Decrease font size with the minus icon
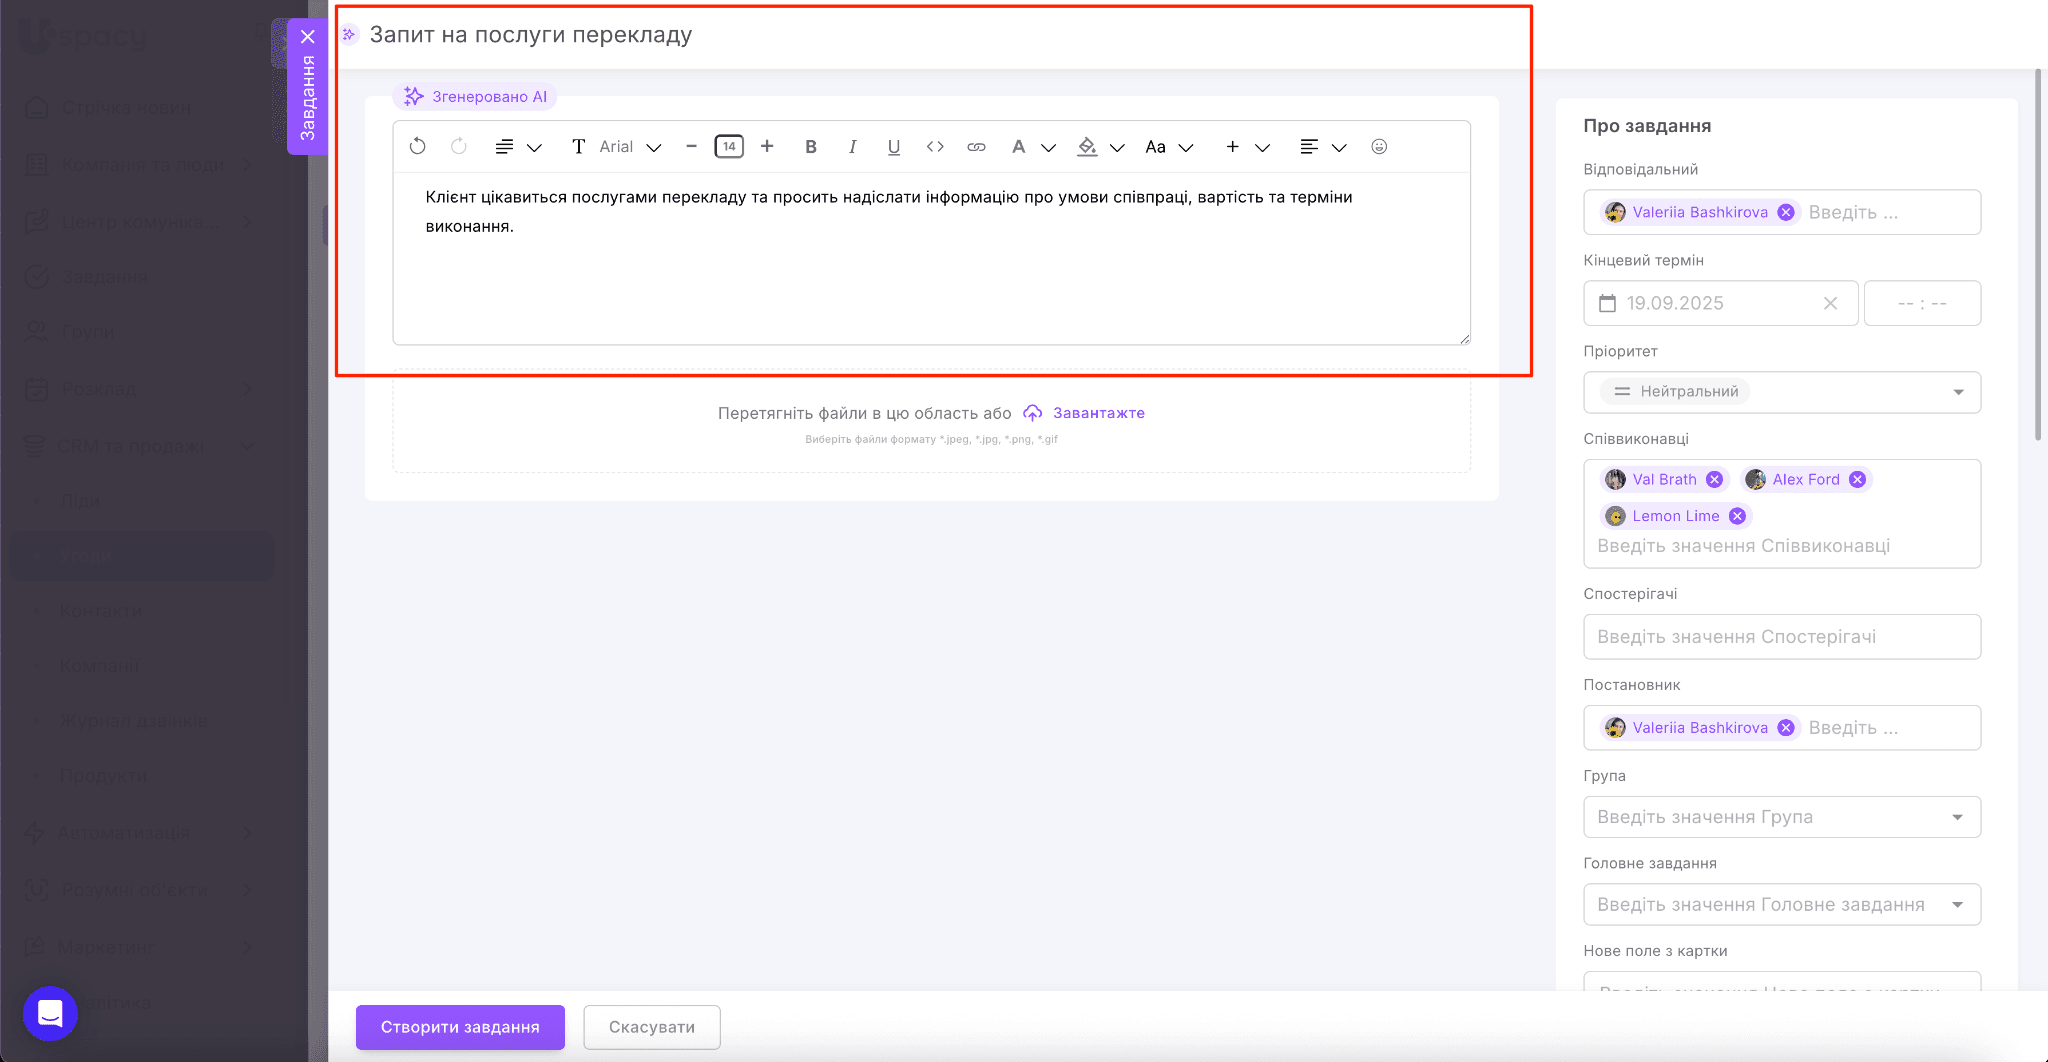 (691, 146)
